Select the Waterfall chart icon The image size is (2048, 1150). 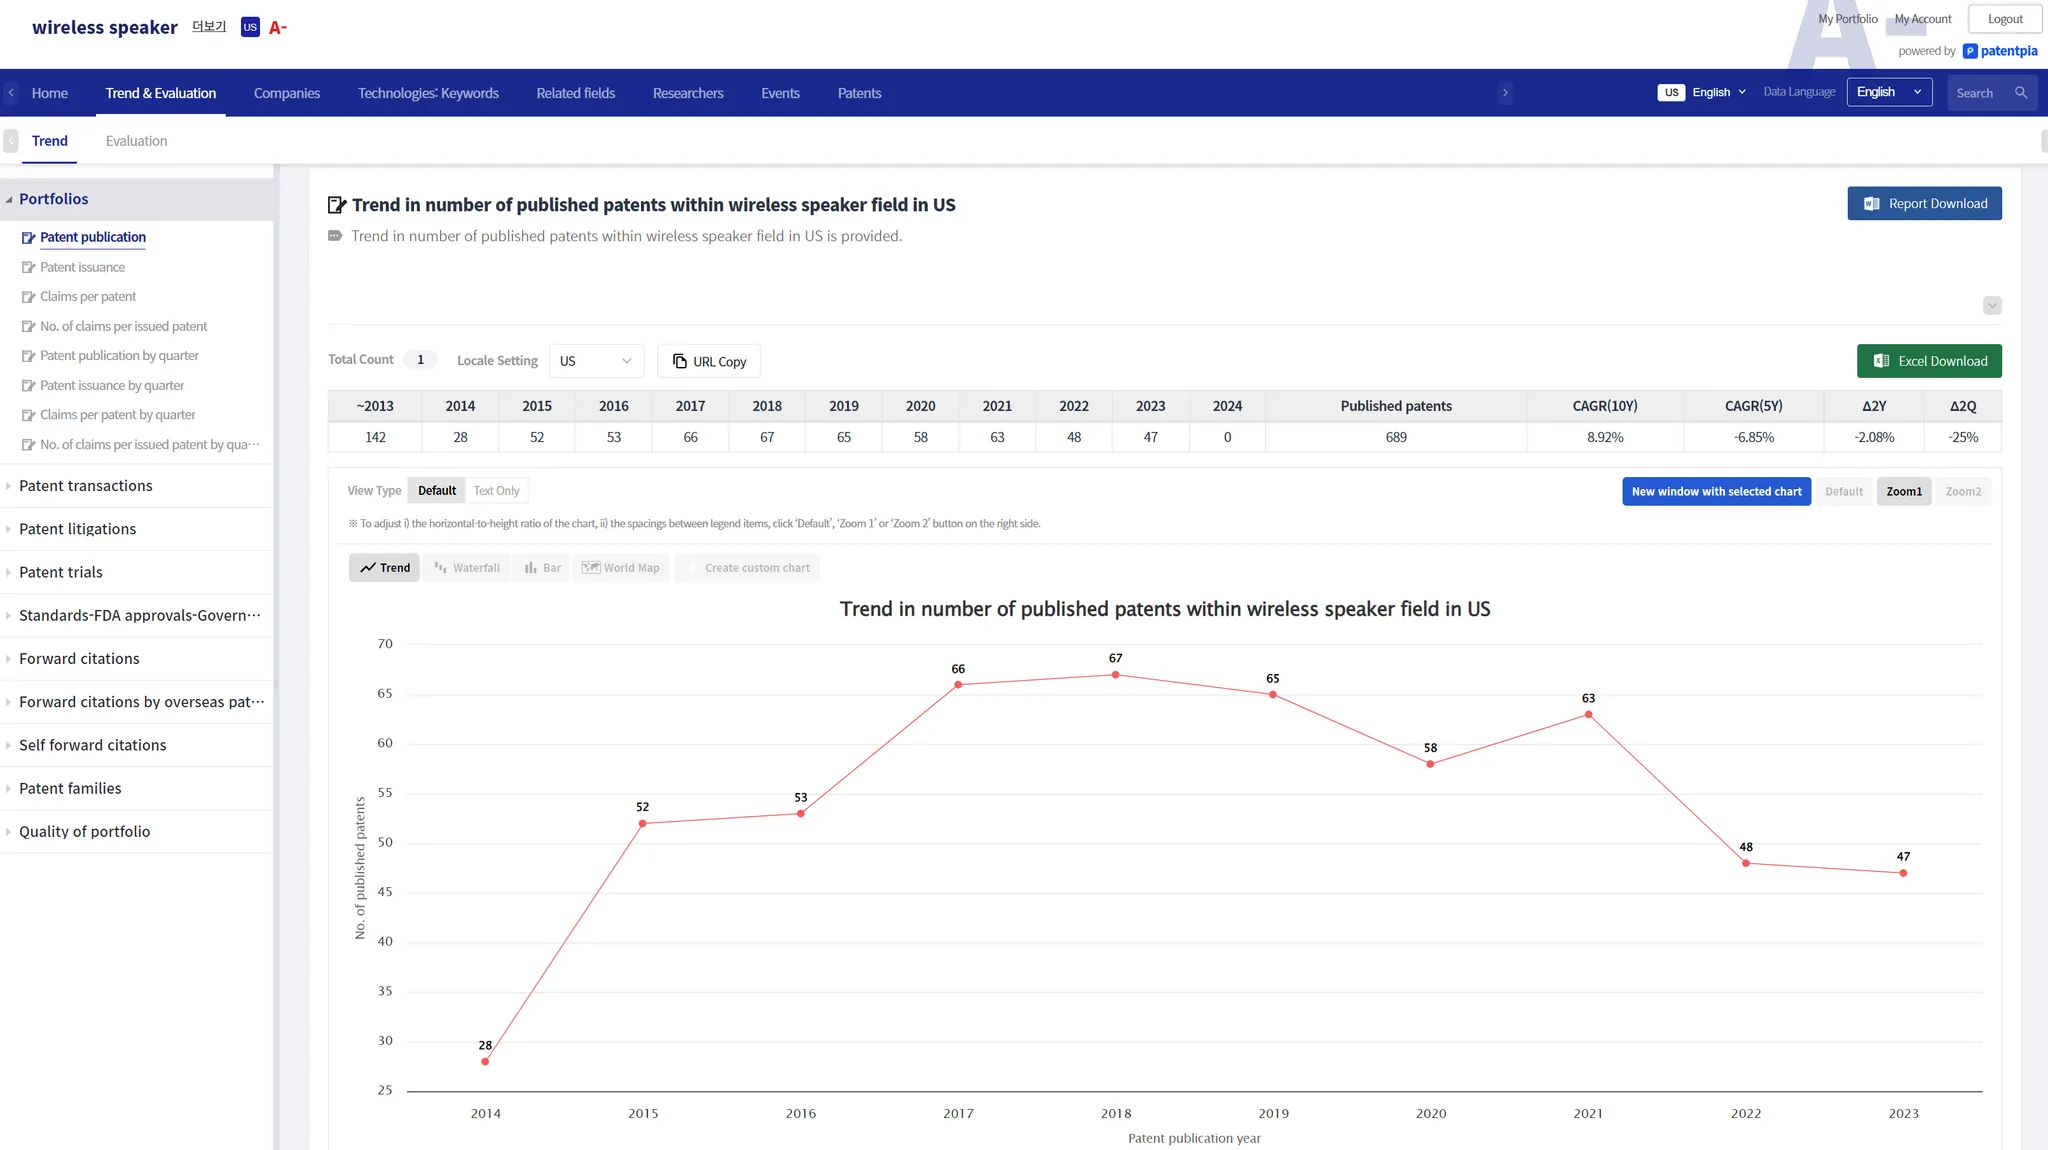441,567
